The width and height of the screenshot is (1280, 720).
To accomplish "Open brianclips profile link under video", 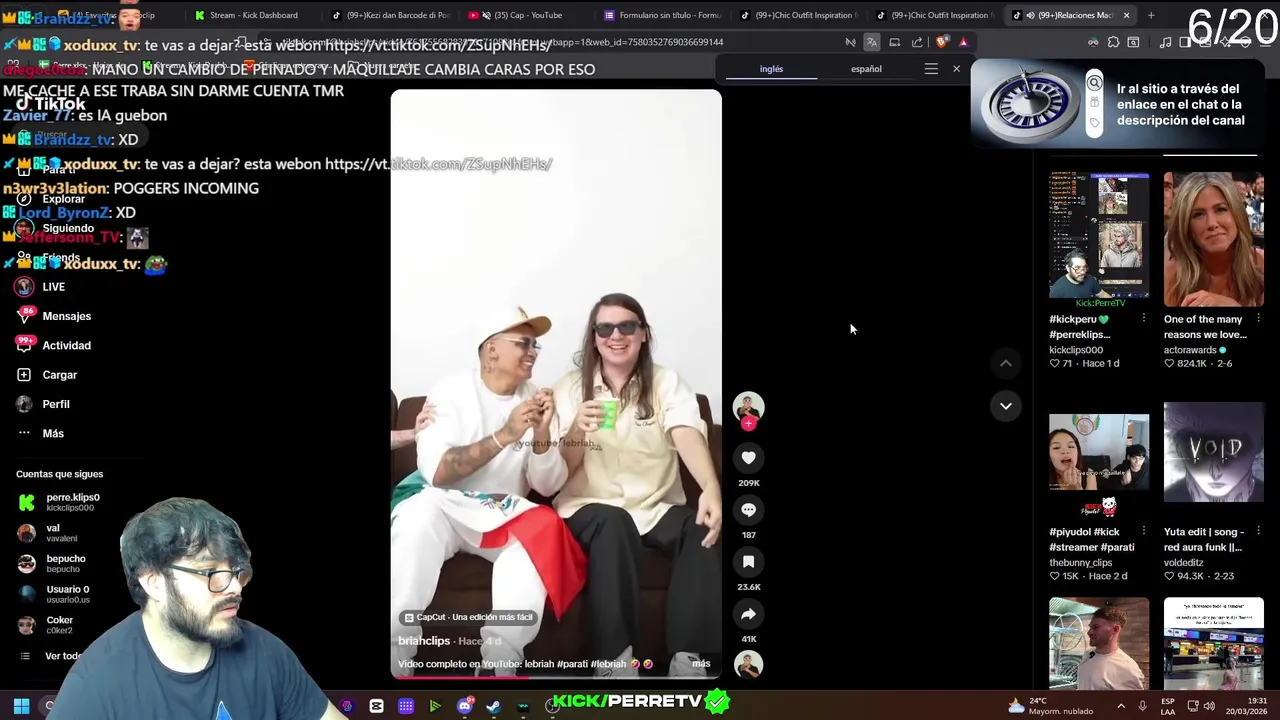I will click(424, 641).
